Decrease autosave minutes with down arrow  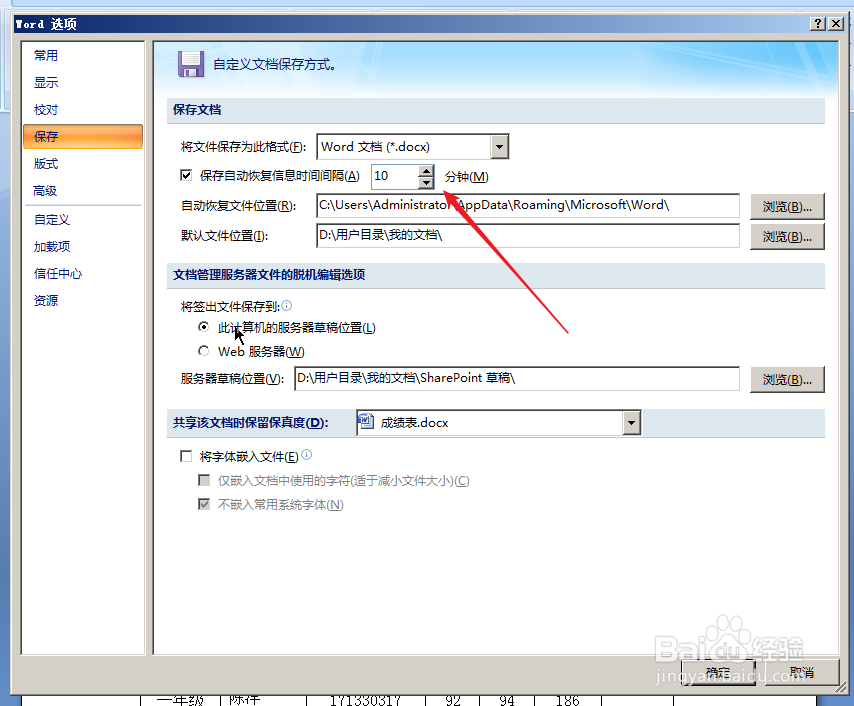point(426,182)
